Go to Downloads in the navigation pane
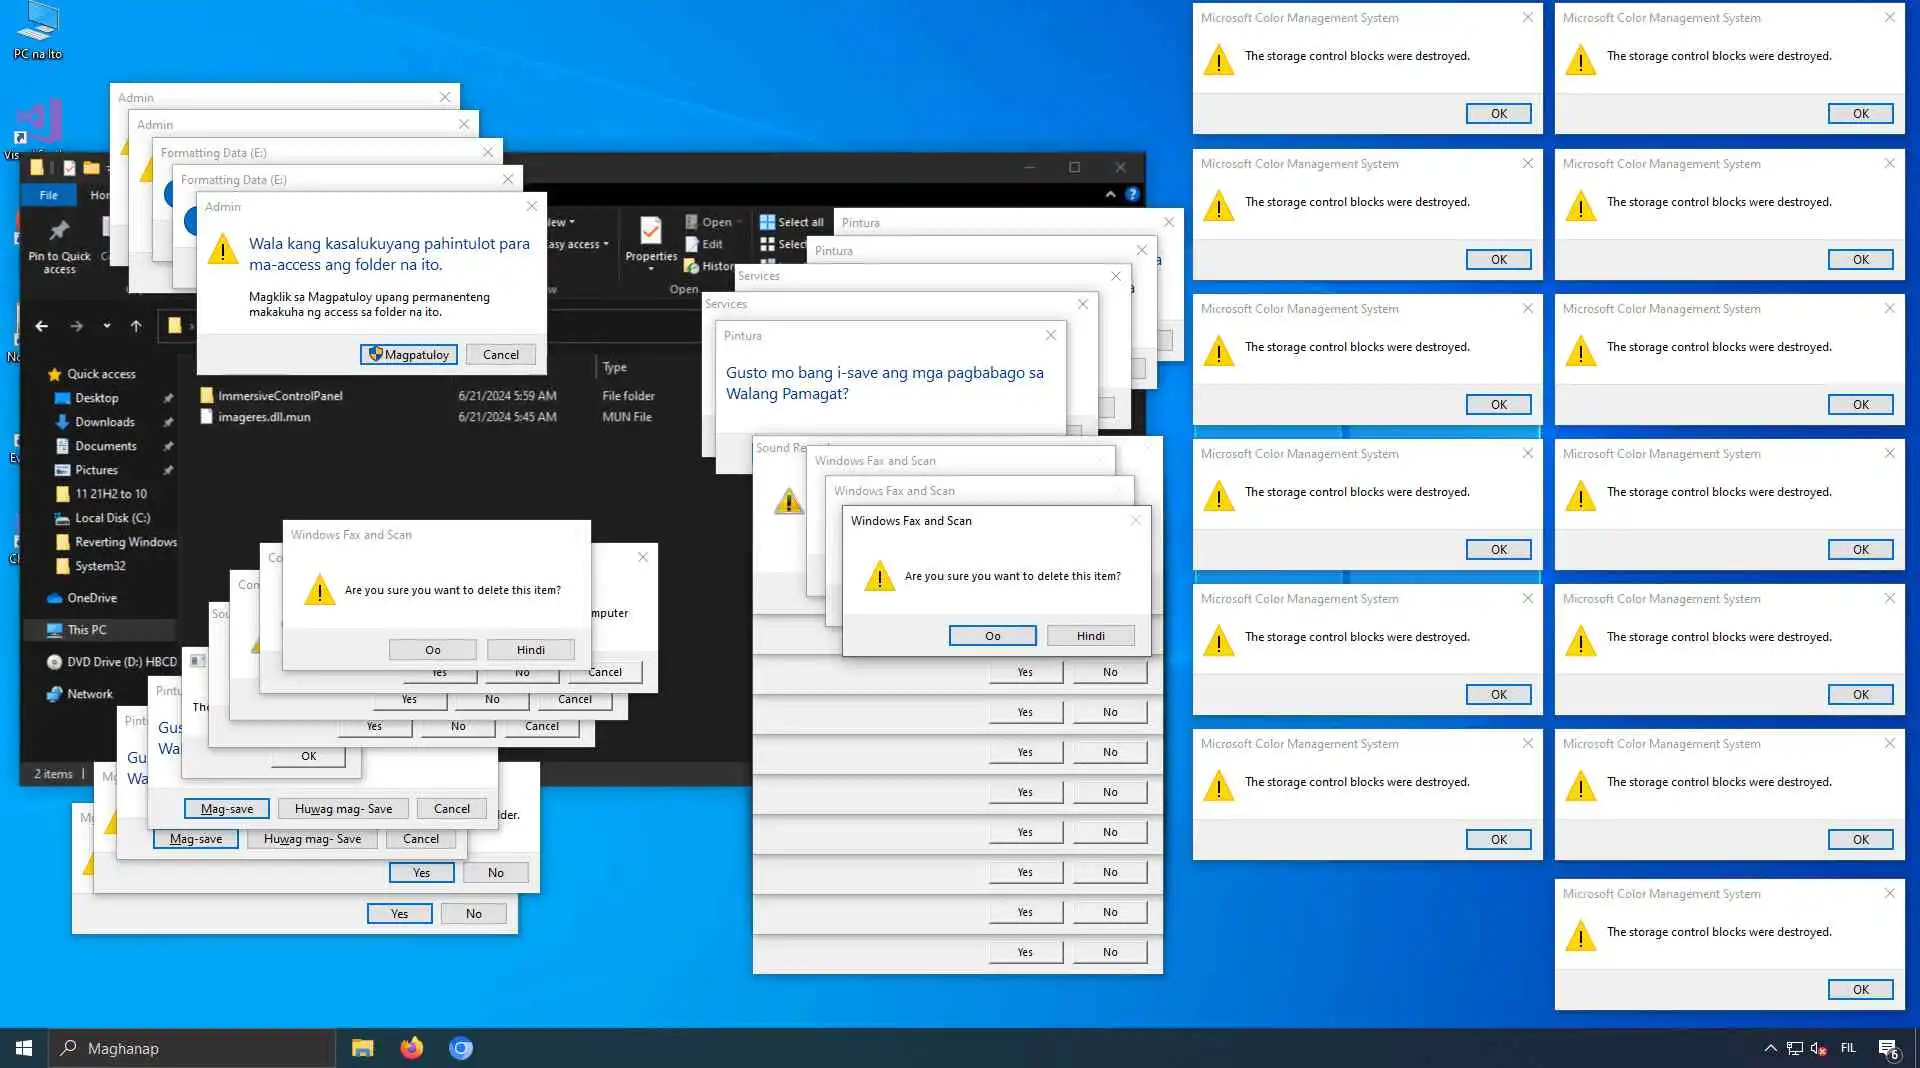Screen dimensions: 1920x1068 105,422
